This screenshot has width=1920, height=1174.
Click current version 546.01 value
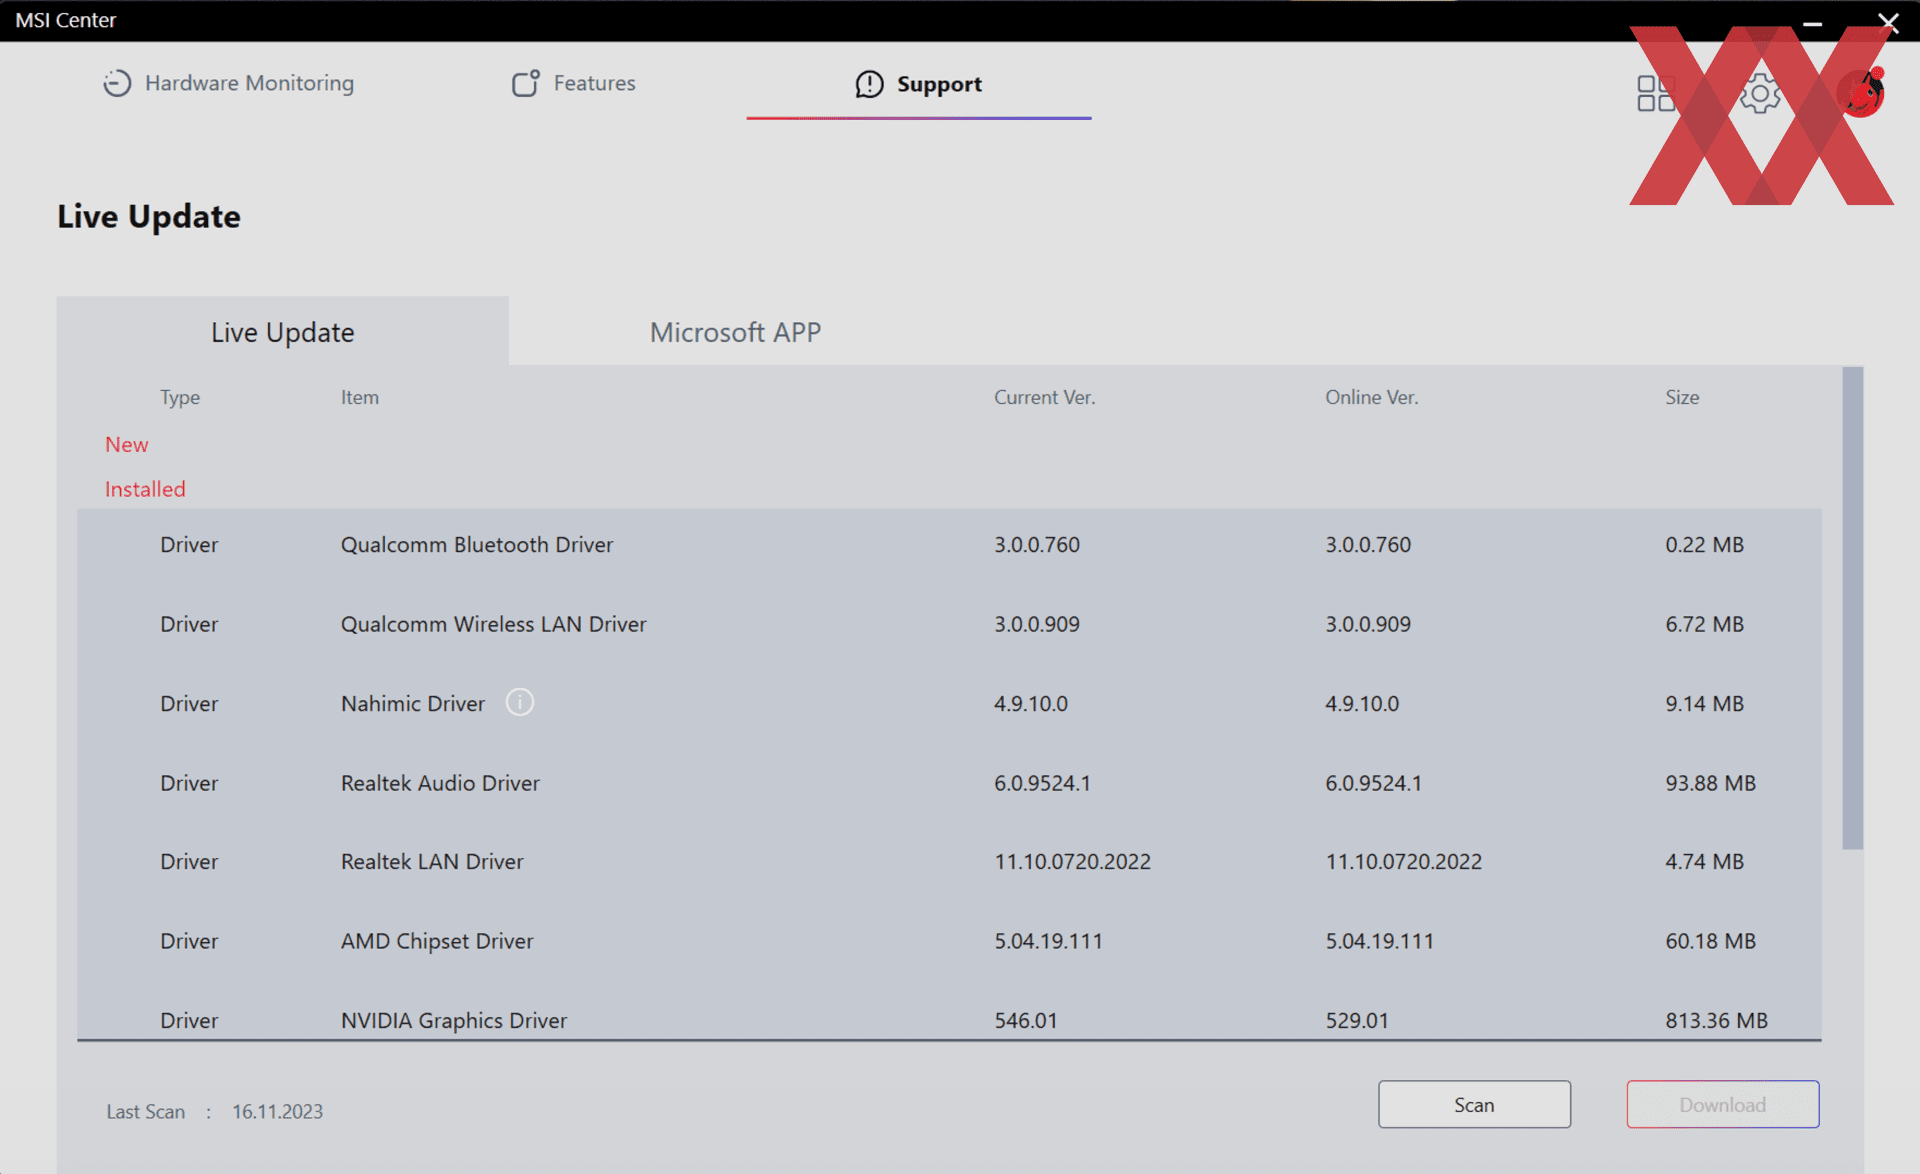[x=1025, y=1020]
